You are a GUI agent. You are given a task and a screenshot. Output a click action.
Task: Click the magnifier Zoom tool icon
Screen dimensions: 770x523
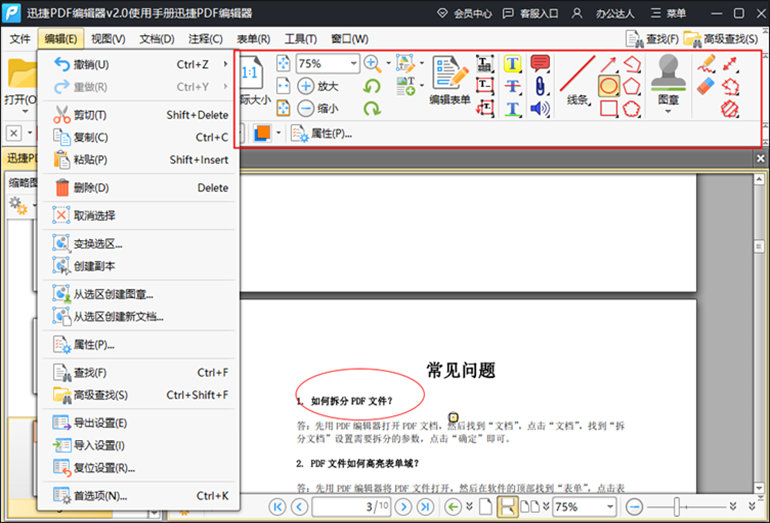pos(372,63)
